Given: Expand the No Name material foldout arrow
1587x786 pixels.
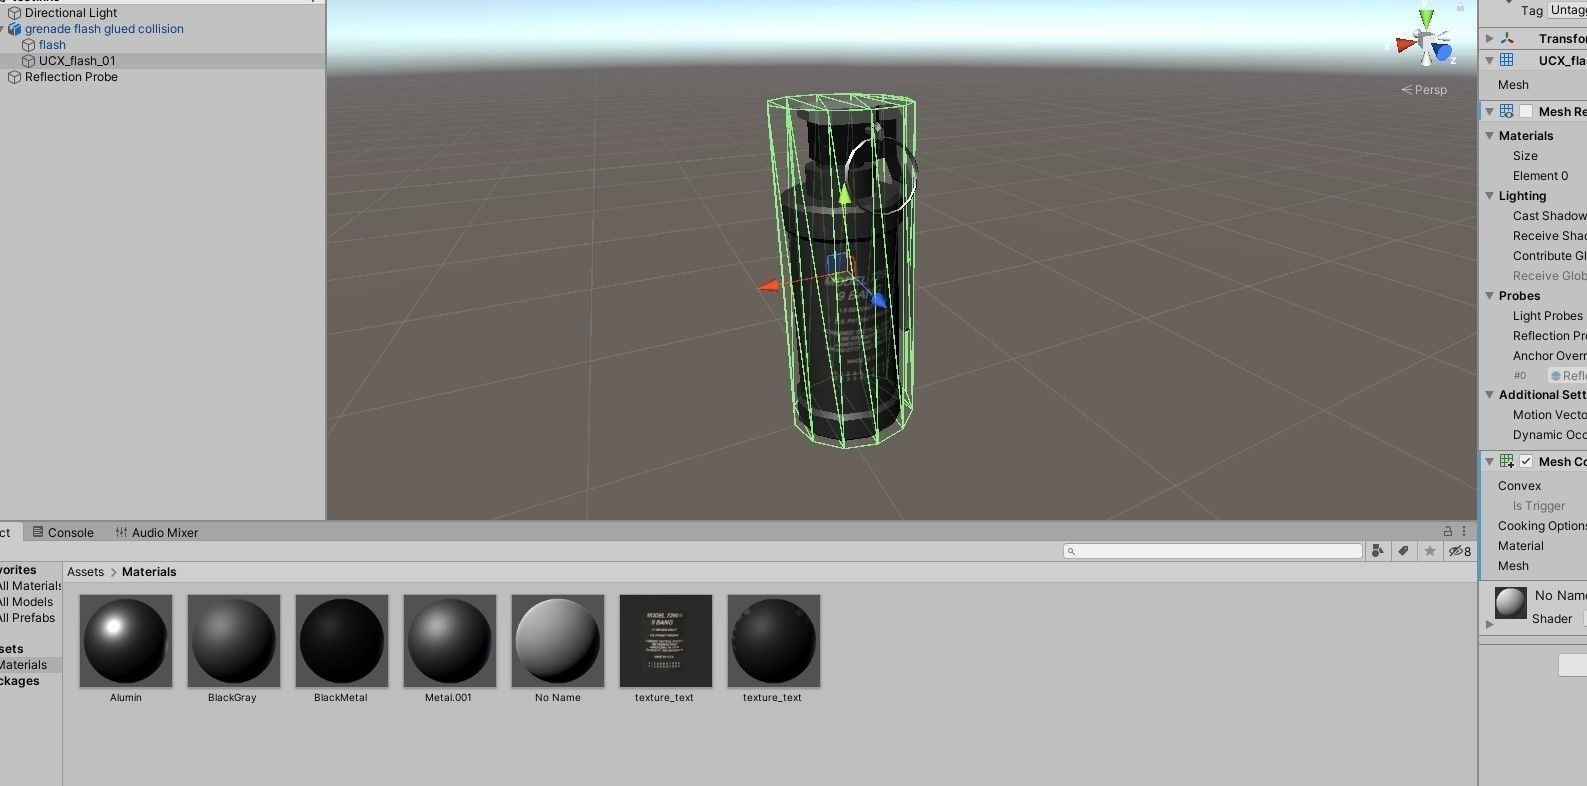Looking at the screenshot, I should (x=1489, y=624).
